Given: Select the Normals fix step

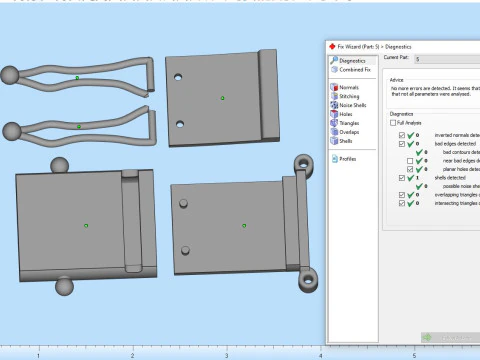Looking at the screenshot, I should coord(345,87).
